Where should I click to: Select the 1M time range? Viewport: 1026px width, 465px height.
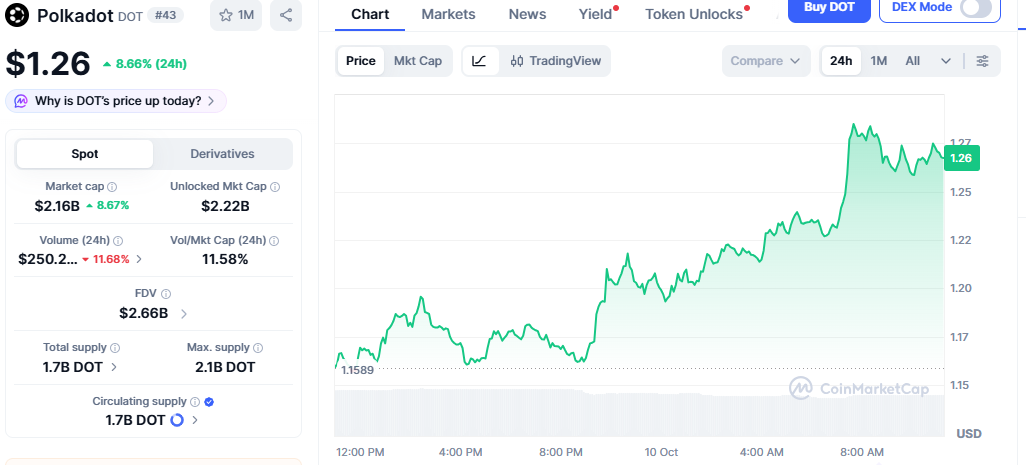pos(878,61)
